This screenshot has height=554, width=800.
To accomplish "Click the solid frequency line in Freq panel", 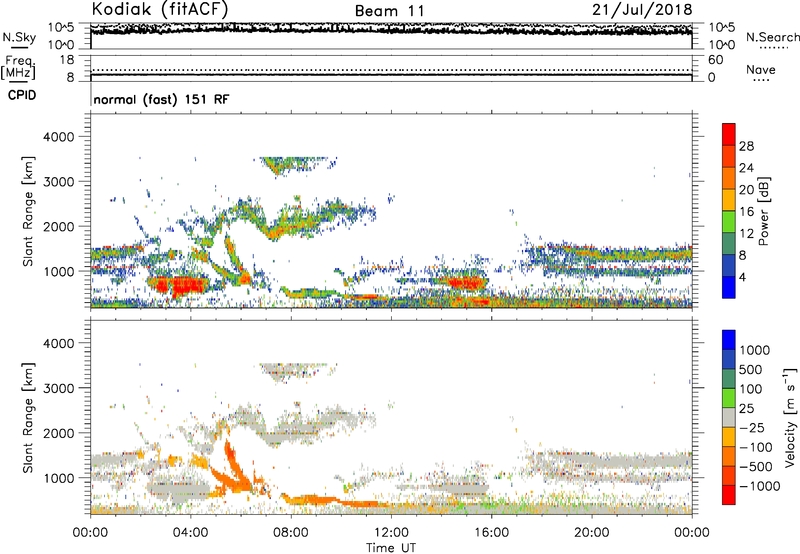I will (391, 75).
